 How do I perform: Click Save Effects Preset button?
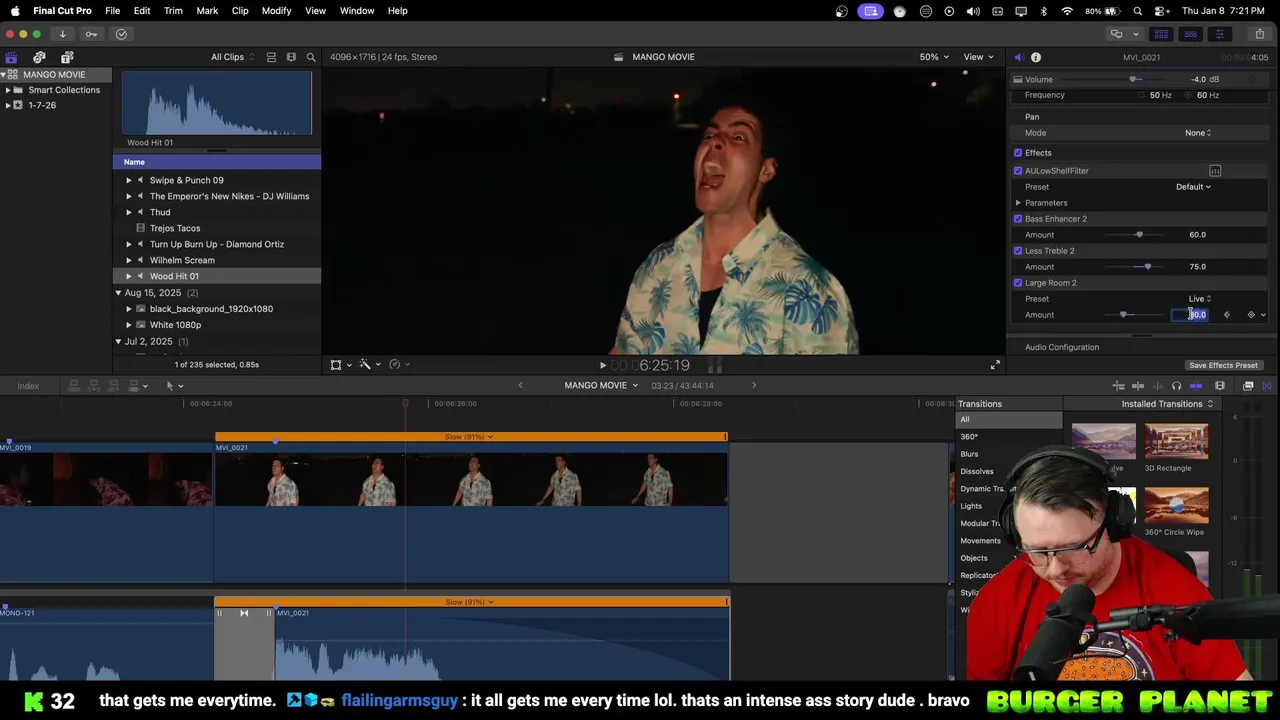1223,365
